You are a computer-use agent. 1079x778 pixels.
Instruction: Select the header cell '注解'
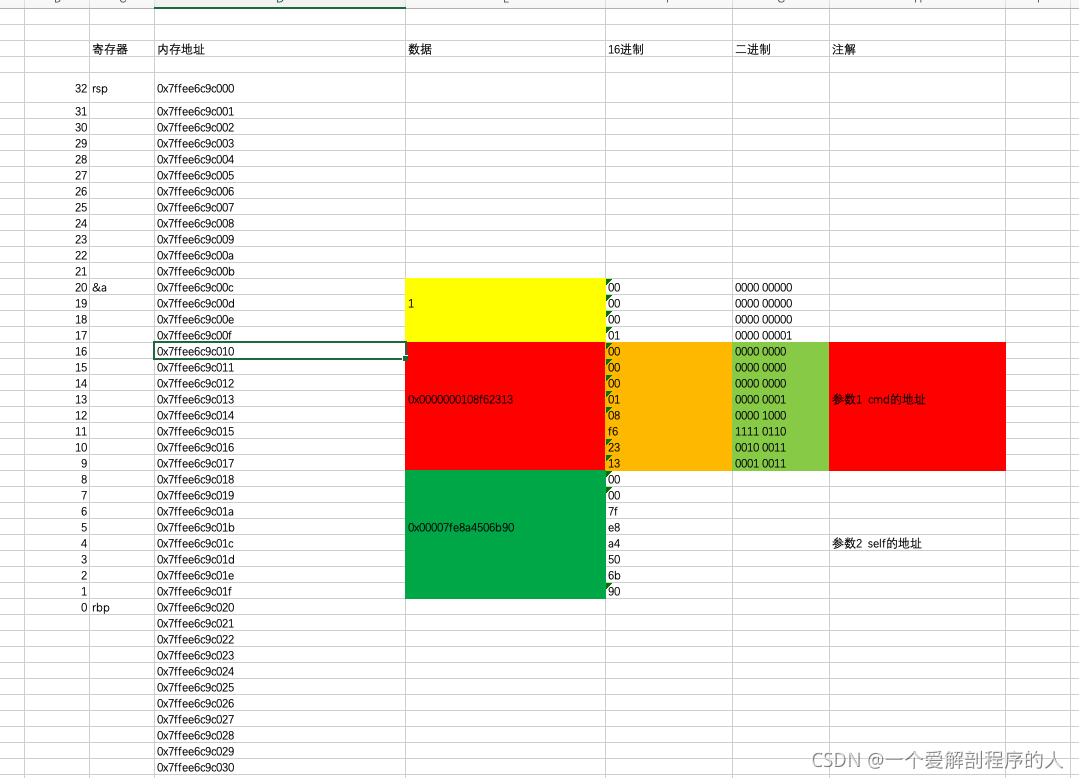(917, 49)
